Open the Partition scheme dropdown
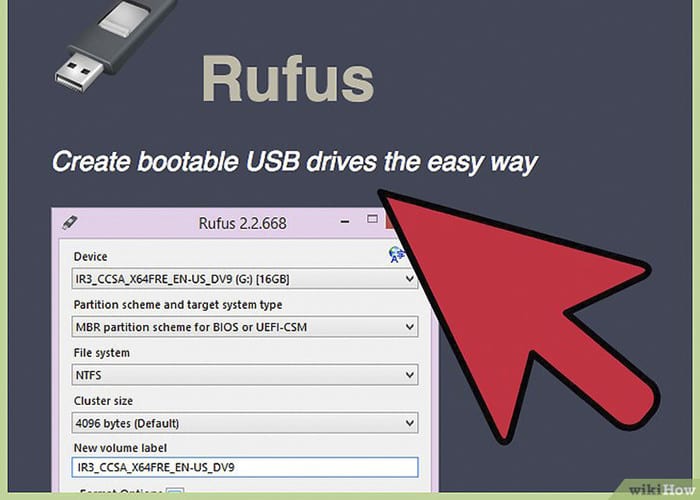The width and height of the screenshot is (700, 500). (245, 327)
